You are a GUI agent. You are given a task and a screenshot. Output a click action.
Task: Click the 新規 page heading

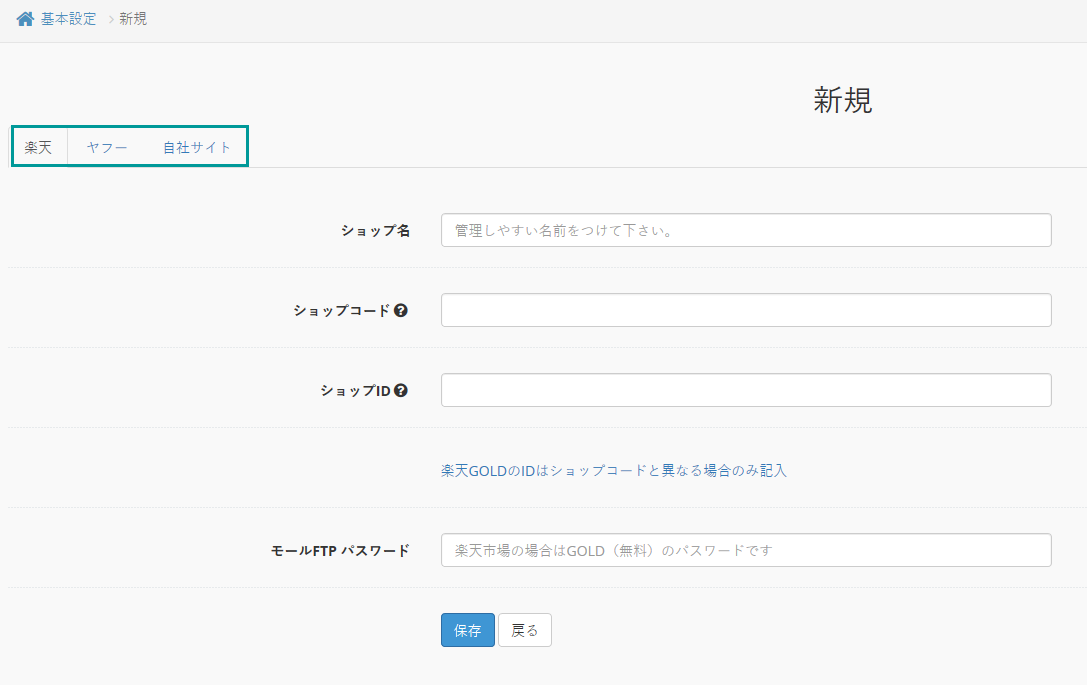click(842, 100)
